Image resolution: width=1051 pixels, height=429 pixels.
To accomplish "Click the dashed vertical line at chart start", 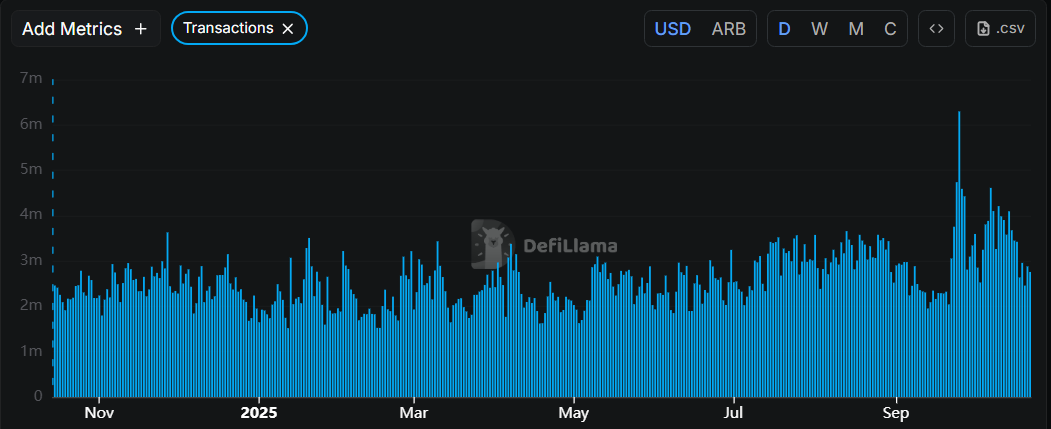I will (x=53, y=200).
